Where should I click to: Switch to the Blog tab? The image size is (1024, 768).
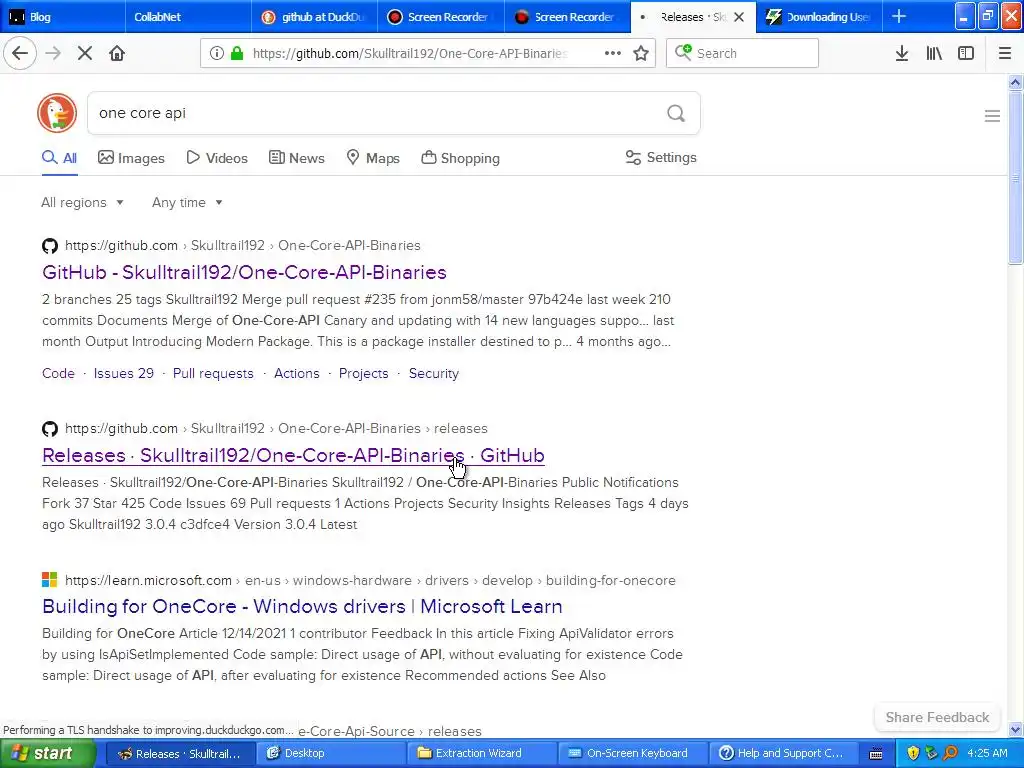click(63, 17)
